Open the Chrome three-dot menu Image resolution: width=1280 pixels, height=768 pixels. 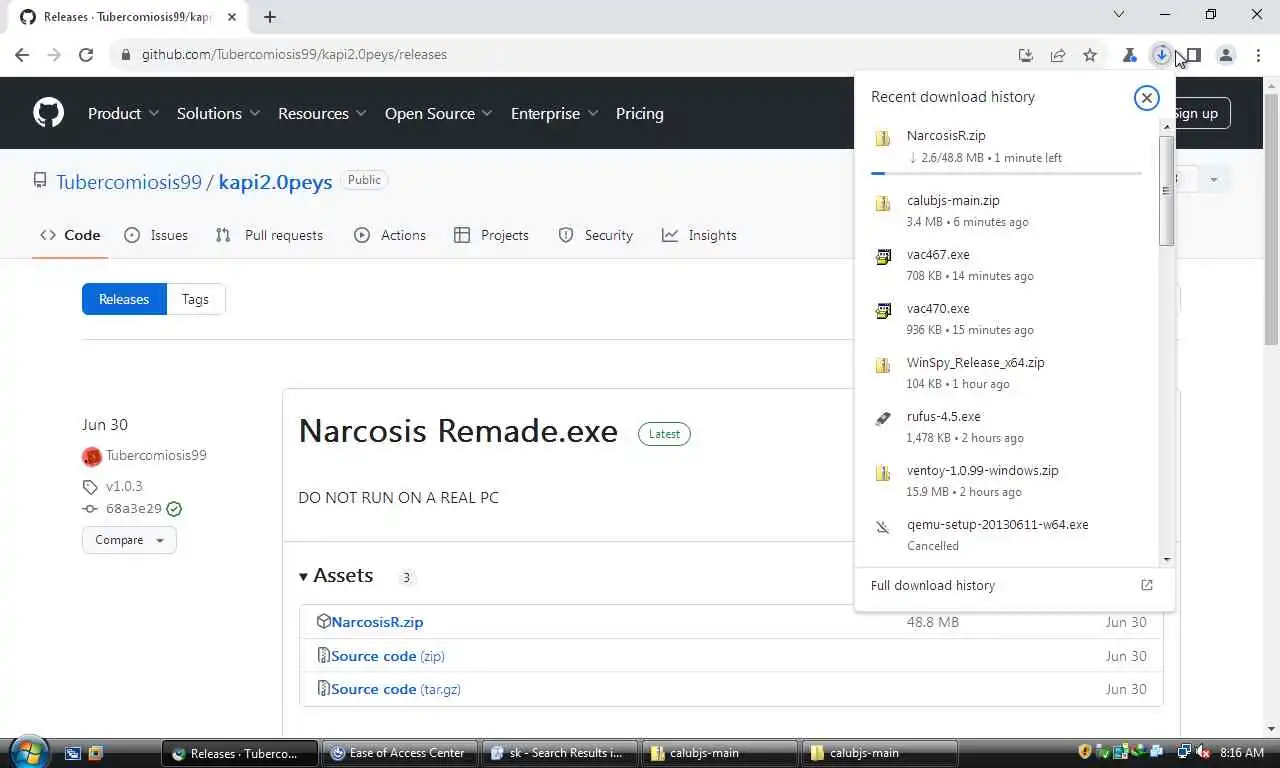coord(1257,55)
